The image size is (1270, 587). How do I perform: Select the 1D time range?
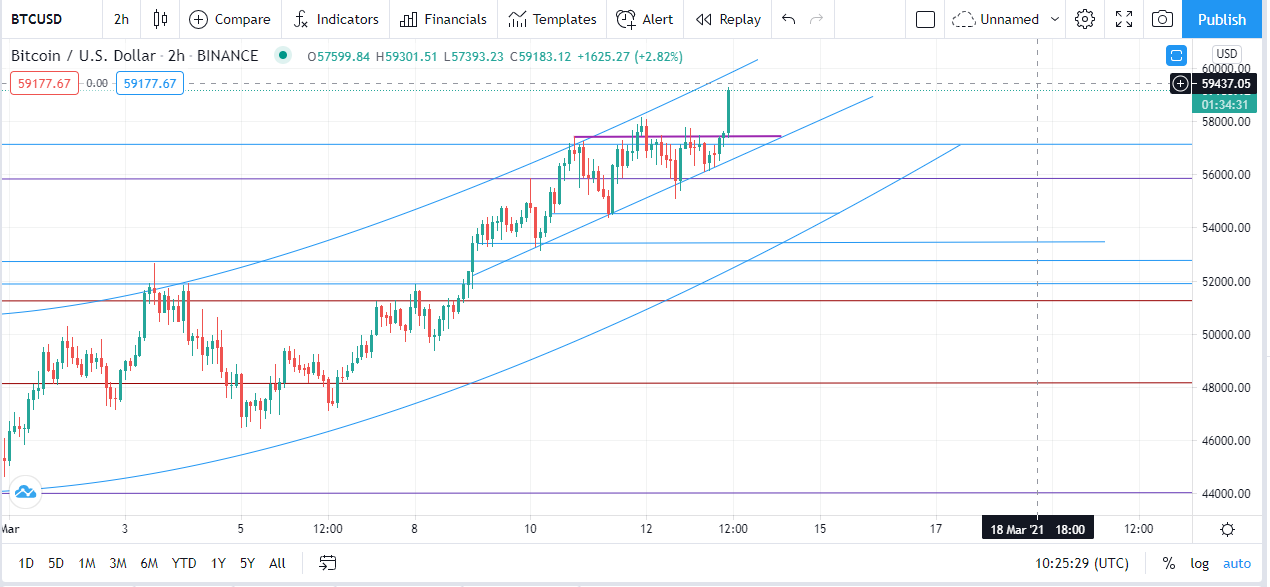click(26, 563)
